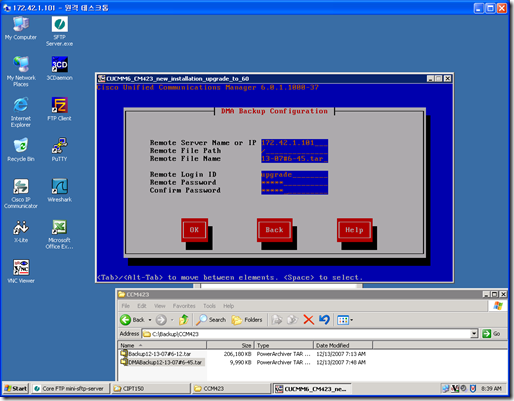
Task: Click Forward arrow in CCM423 explorer toolbar
Action: (x=161, y=320)
